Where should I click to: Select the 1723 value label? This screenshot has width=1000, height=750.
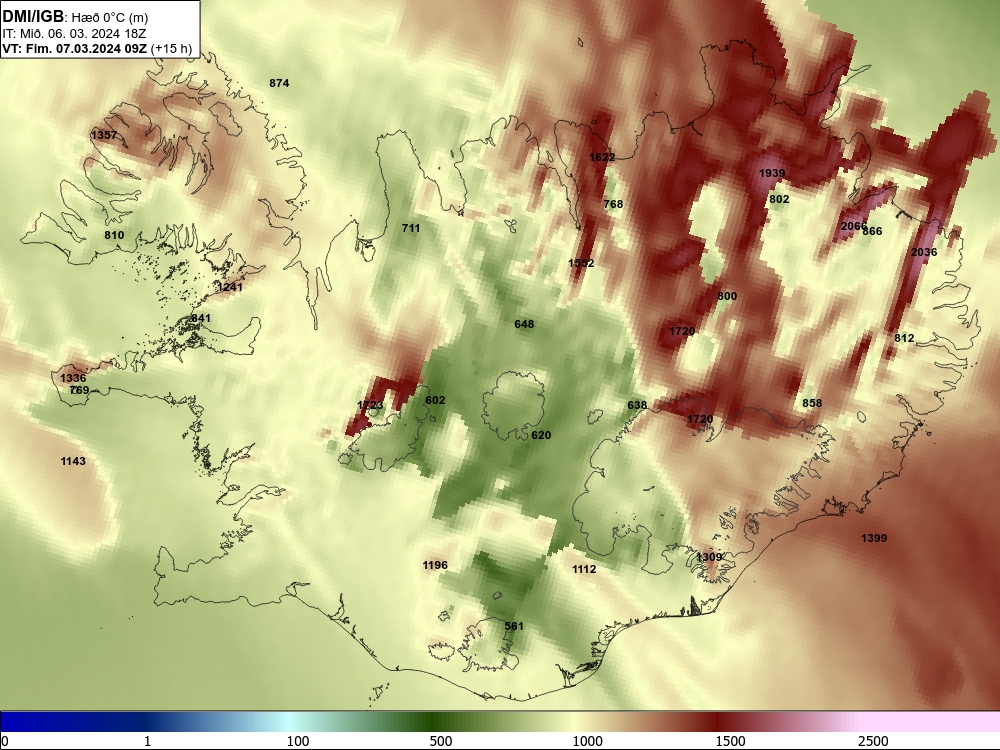(371, 405)
